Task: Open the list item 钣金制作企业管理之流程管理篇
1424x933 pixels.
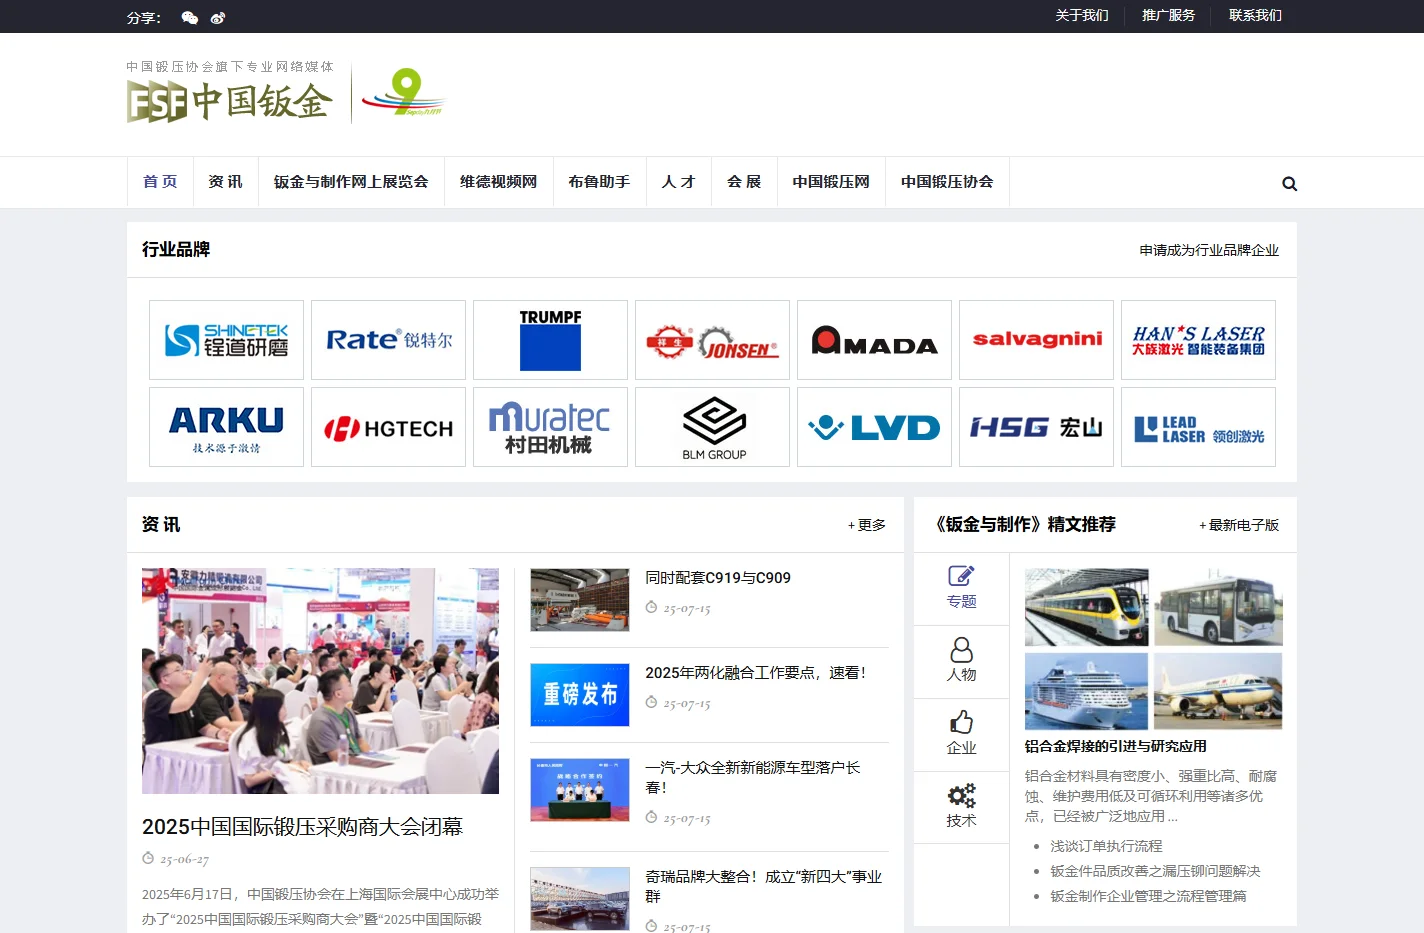Action: [1148, 896]
